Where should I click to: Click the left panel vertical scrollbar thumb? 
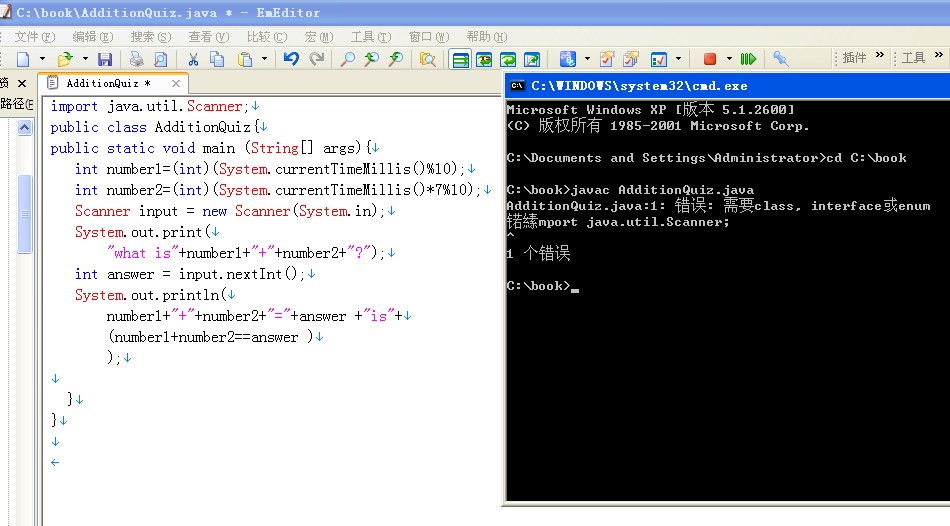click(24, 213)
